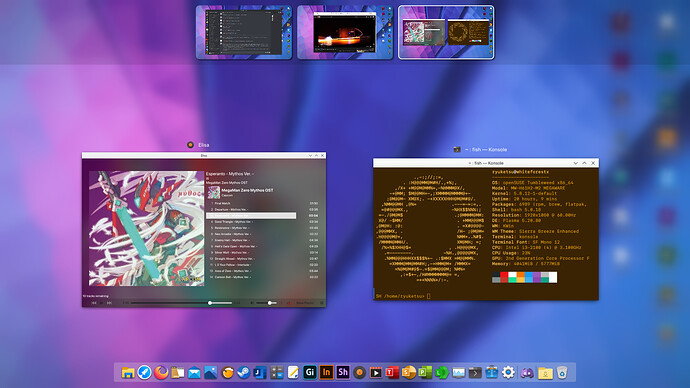The image size is (690, 388).
Task: Open Firefox from the dock
Action: [x=161, y=373]
